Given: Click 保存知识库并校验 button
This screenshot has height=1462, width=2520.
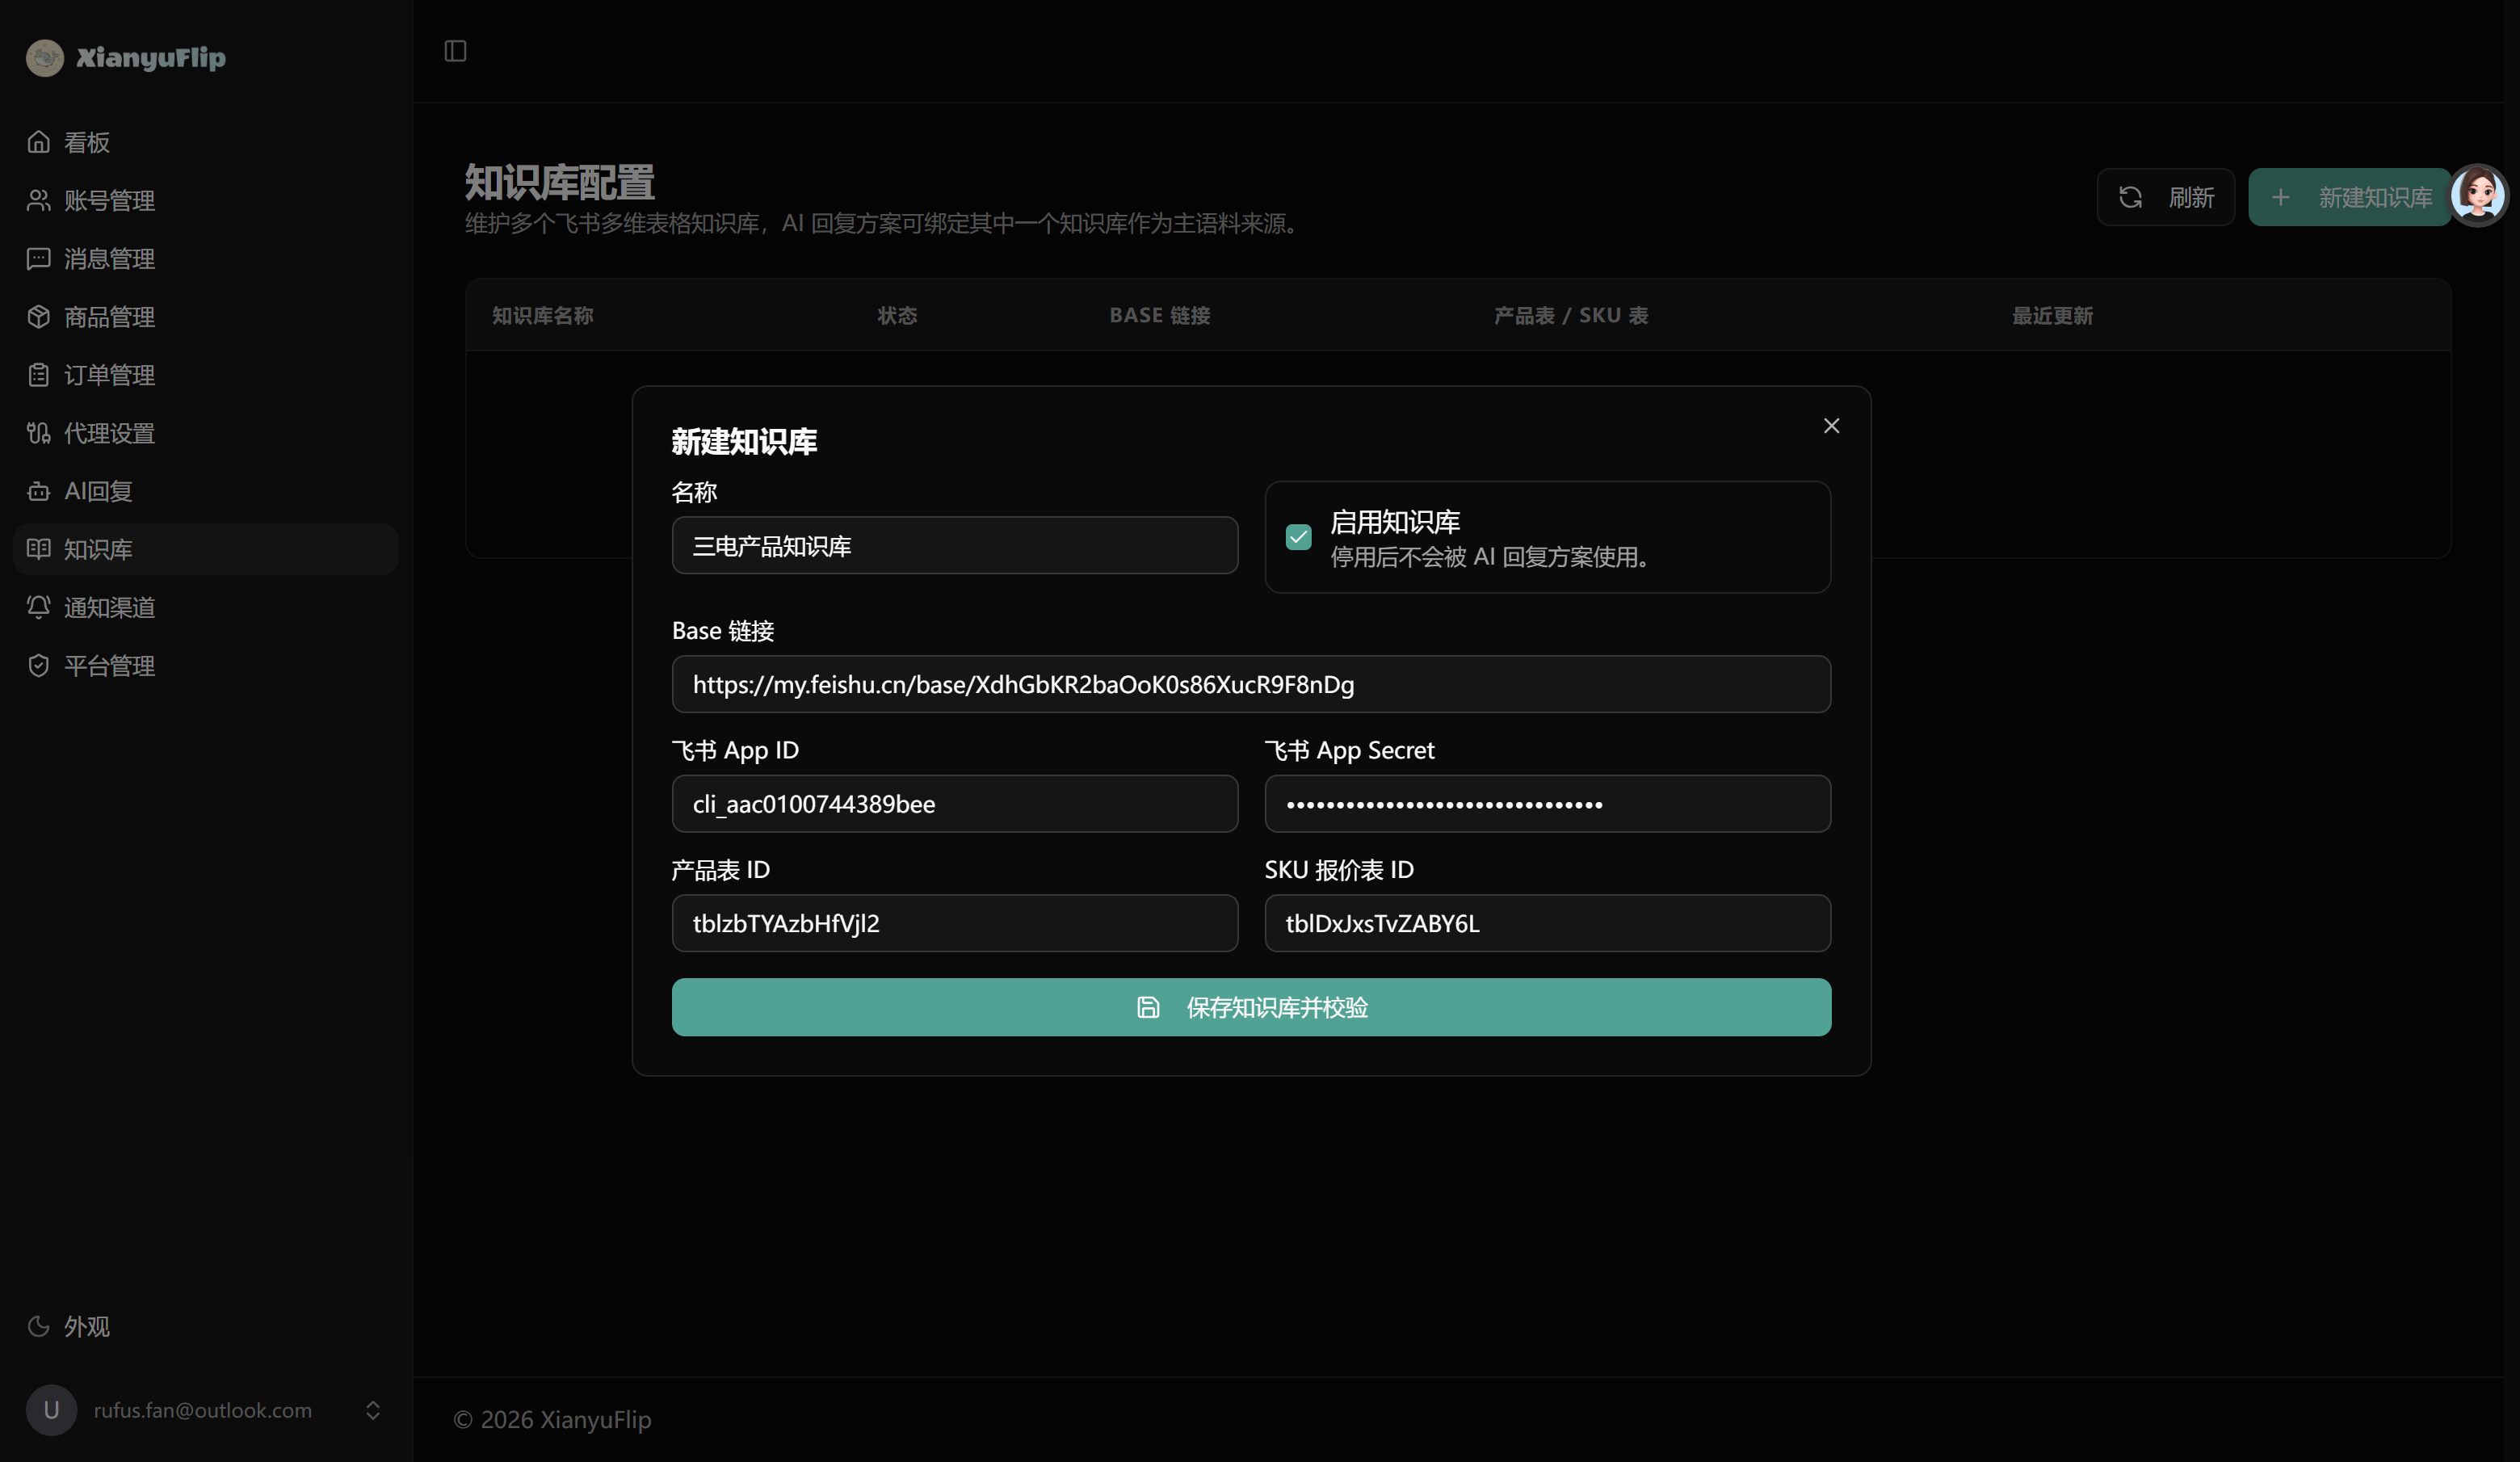Looking at the screenshot, I should click(1251, 1007).
